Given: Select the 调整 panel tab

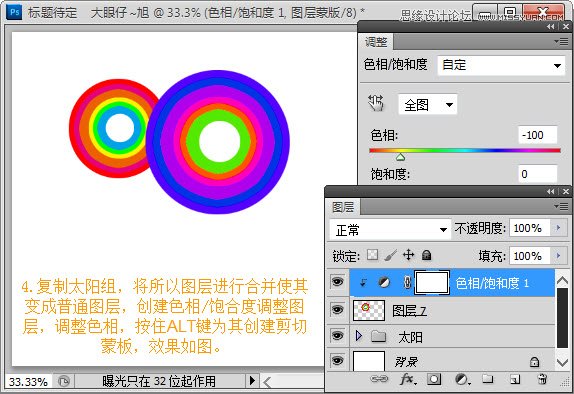Looking at the screenshot, I should point(376,42).
